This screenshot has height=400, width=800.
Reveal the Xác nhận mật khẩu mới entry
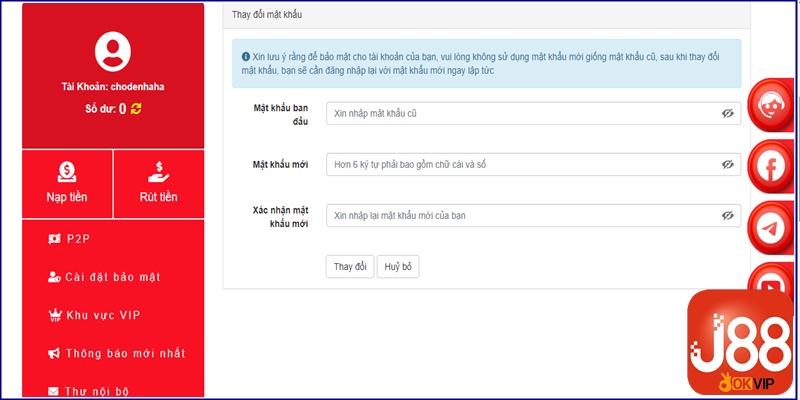point(727,215)
